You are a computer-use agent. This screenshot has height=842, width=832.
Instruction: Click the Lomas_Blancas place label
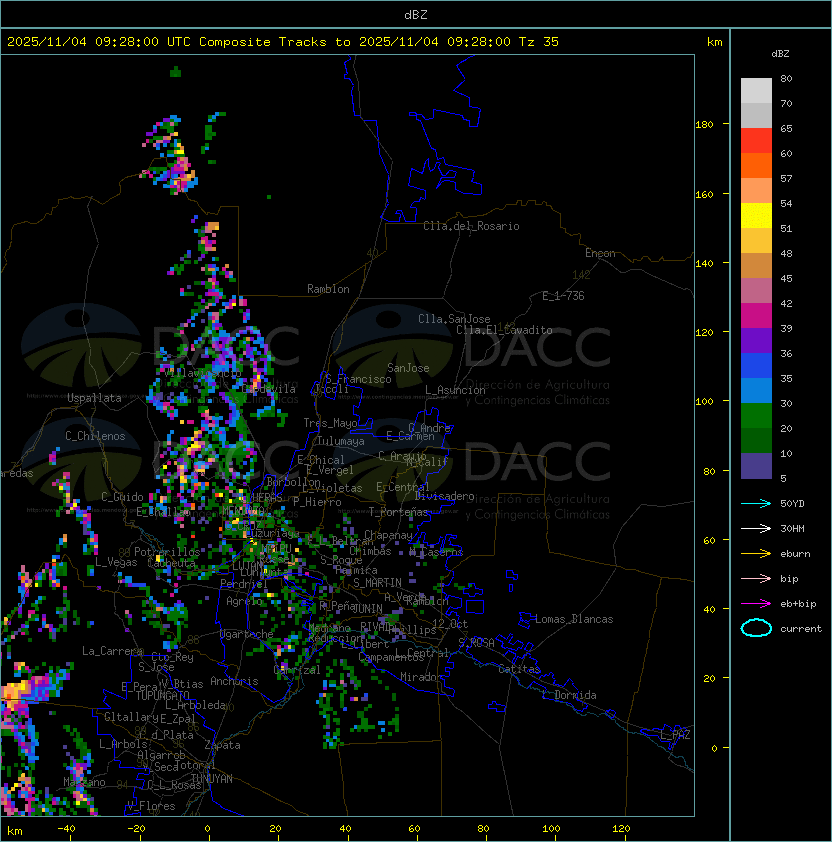click(x=574, y=619)
